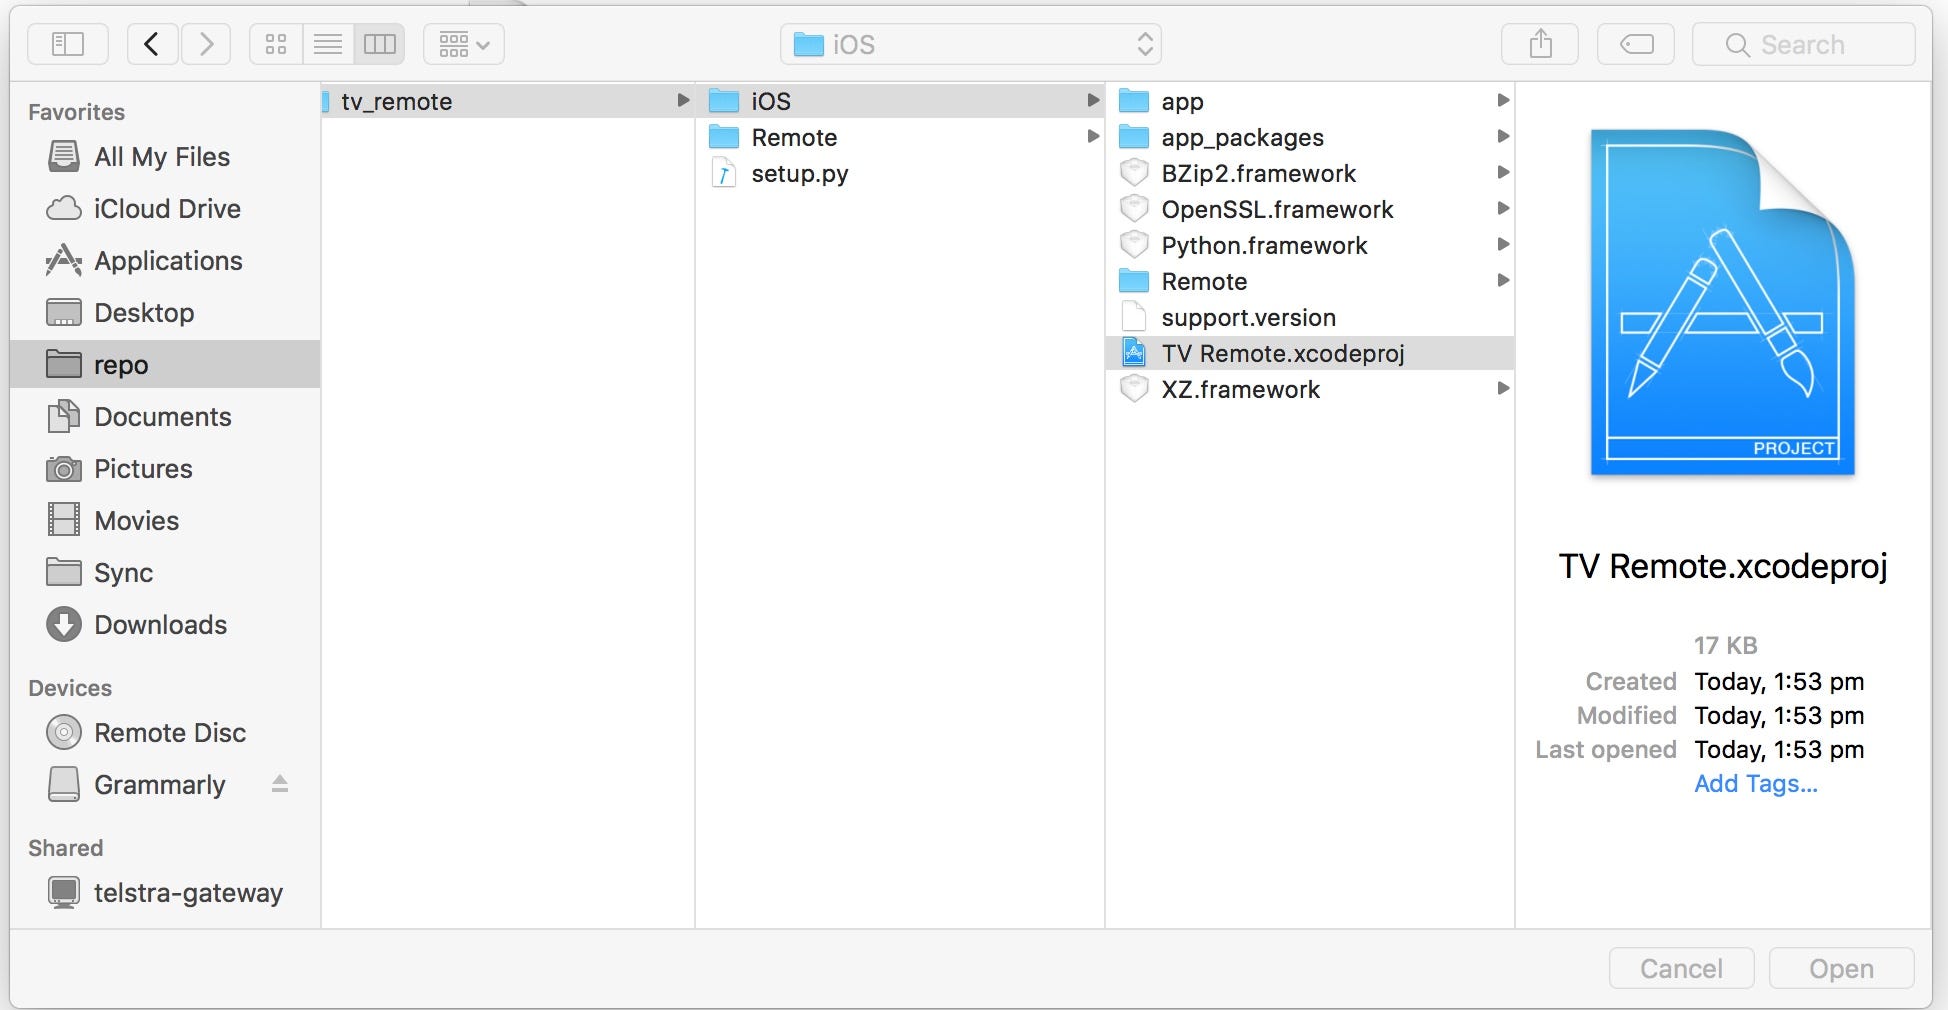The width and height of the screenshot is (1948, 1010).
Task: Focus the Search field
Action: pyautogui.click(x=1804, y=44)
